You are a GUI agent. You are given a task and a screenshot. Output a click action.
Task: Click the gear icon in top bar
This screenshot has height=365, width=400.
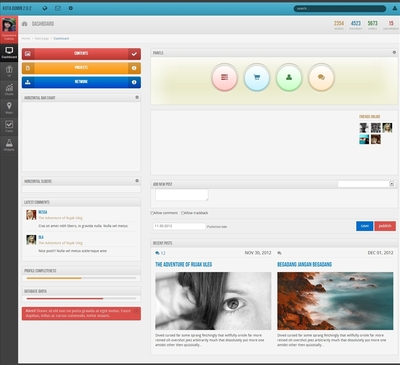71,8
